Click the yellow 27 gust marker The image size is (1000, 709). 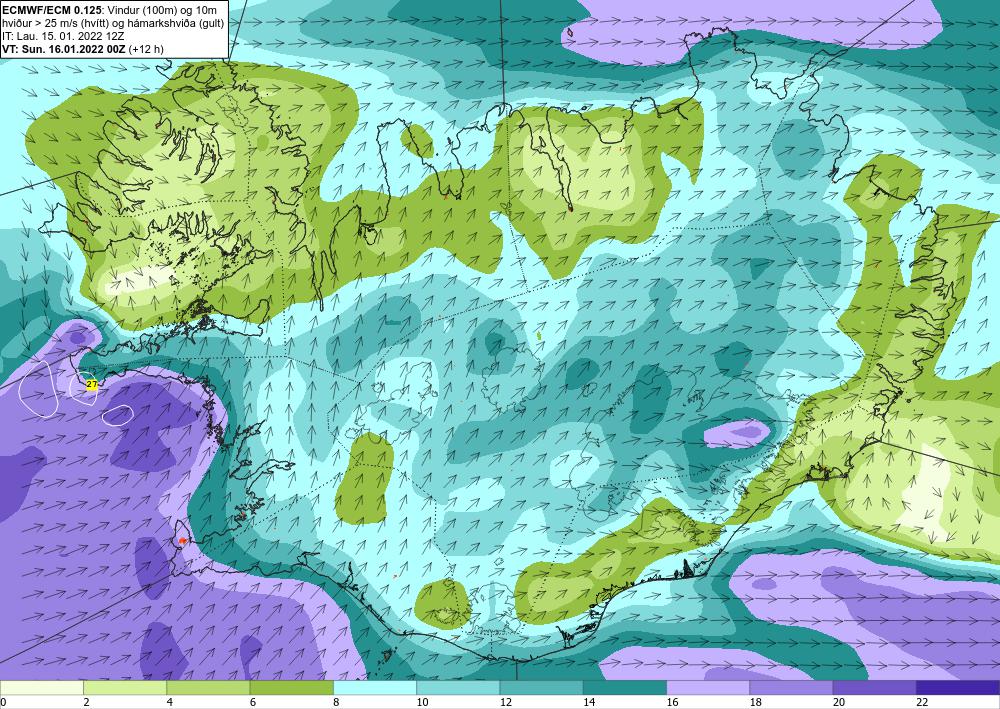91,384
